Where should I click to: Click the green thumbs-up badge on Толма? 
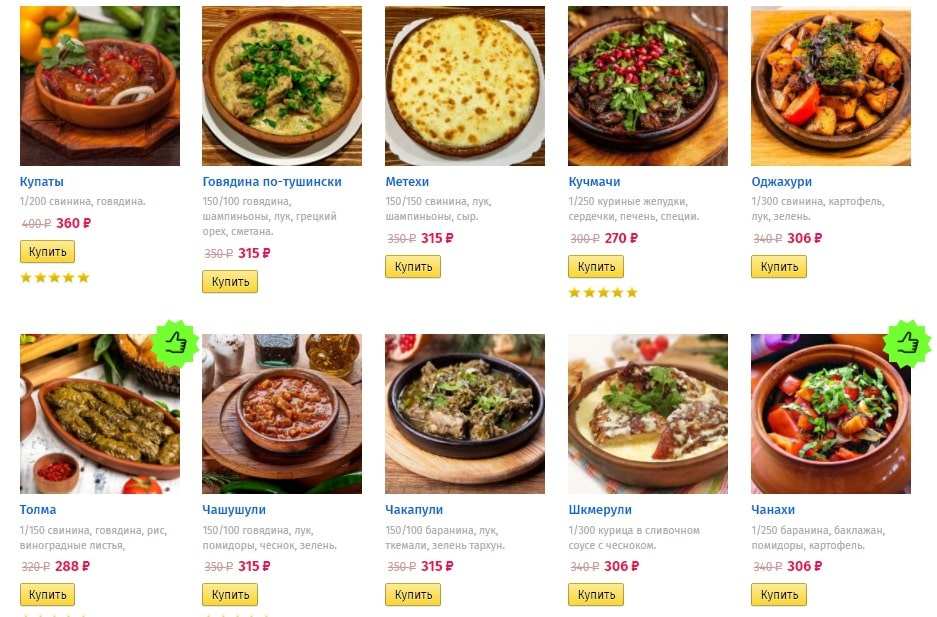click(176, 344)
